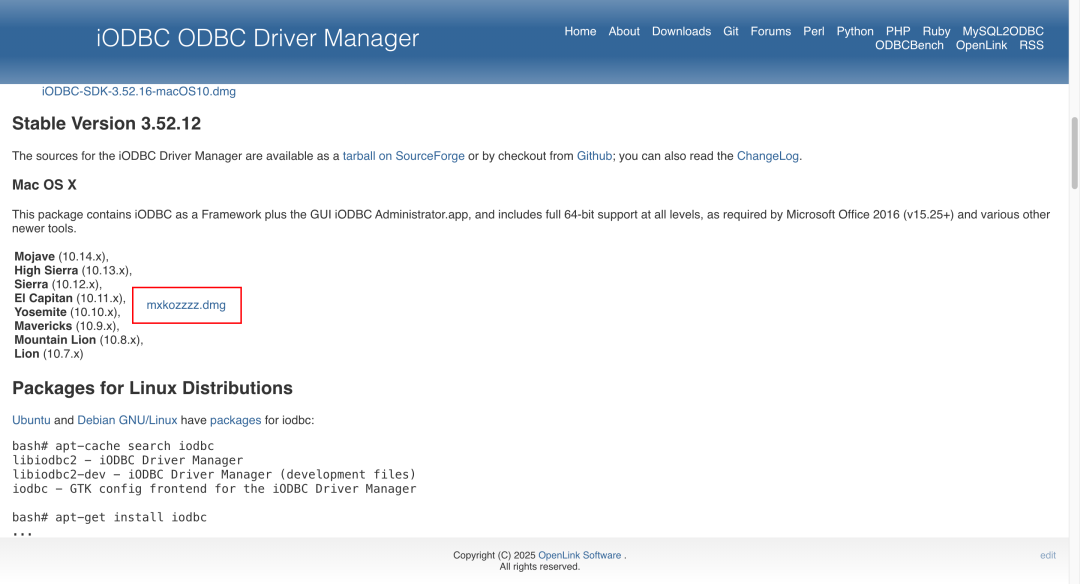
Task: Download the mxkozzzz.dmg file
Action: coord(186,304)
